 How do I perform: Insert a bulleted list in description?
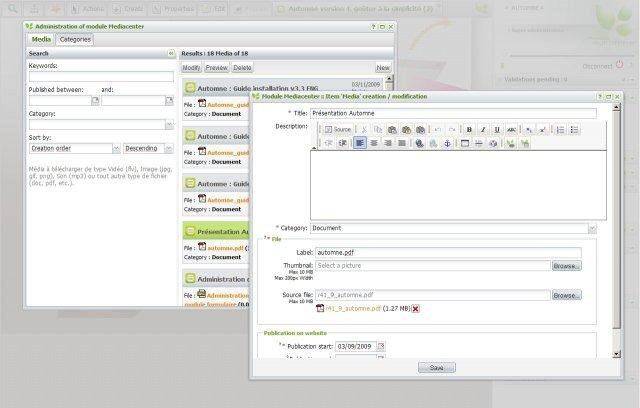click(574, 130)
